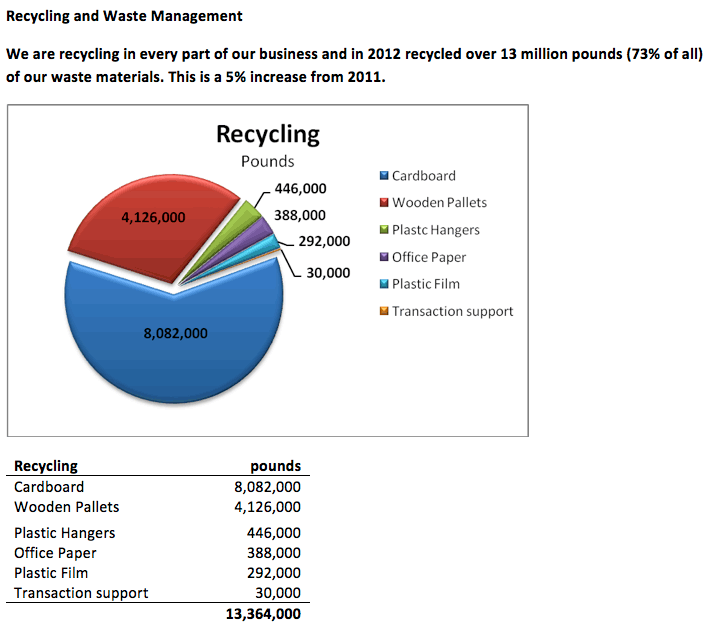Select the 'Plastic Film' legend label
The width and height of the screenshot is (708, 629).
(426, 284)
